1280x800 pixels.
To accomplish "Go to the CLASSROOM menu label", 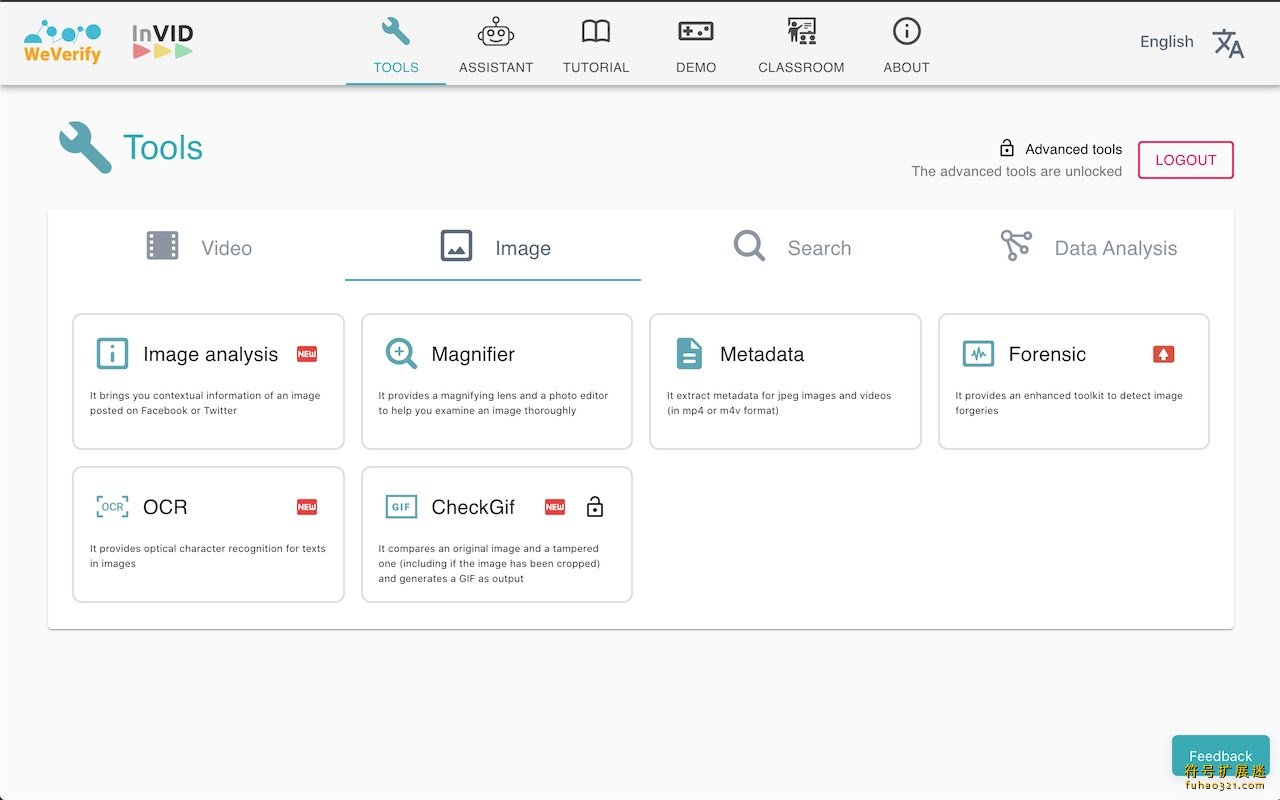I will (801, 67).
